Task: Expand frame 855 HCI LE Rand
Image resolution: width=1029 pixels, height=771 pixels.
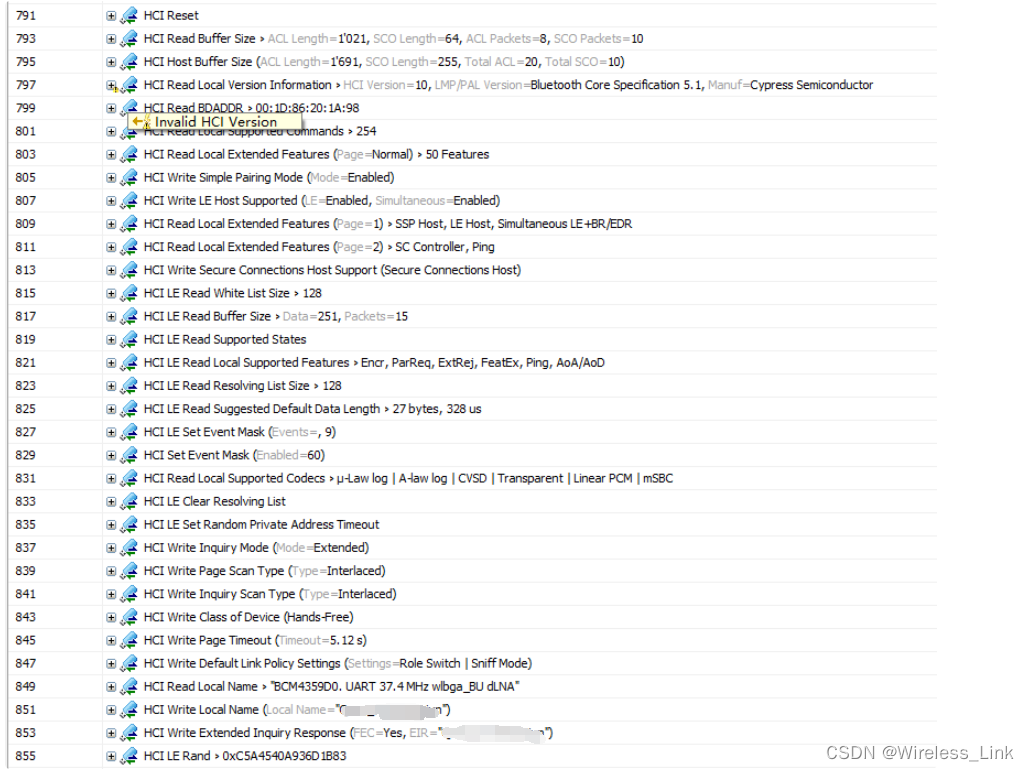Action: point(110,755)
